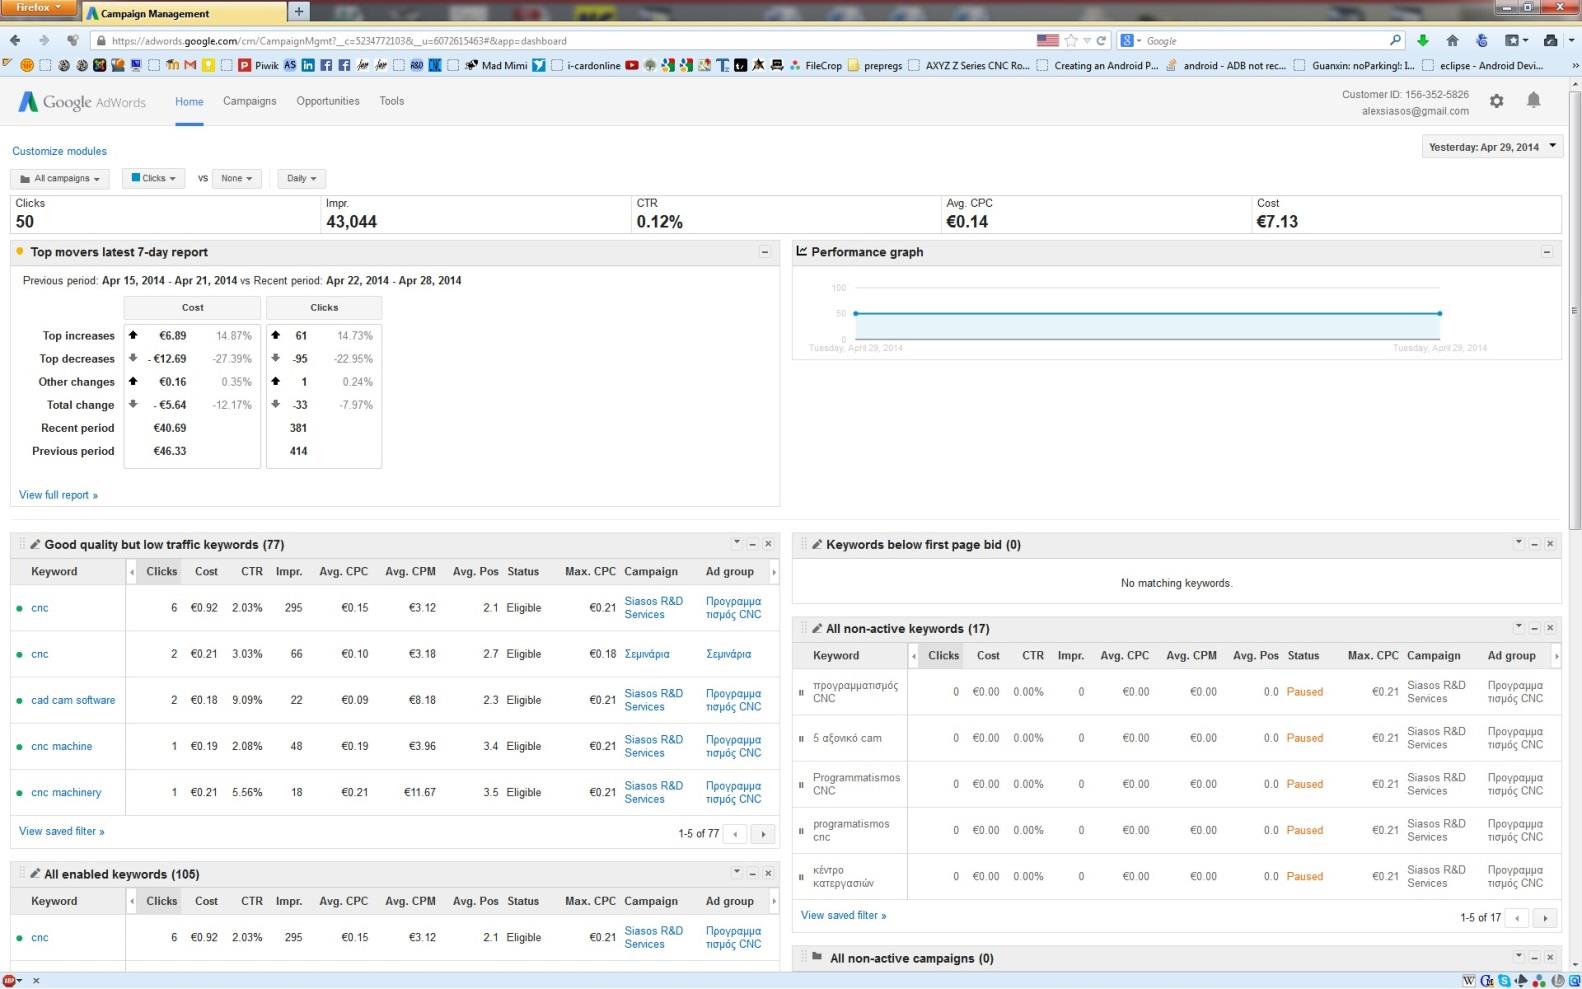The height and width of the screenshot is (989, 1582).
Task: Reload the page using refresh icon
Action: 1101,41
